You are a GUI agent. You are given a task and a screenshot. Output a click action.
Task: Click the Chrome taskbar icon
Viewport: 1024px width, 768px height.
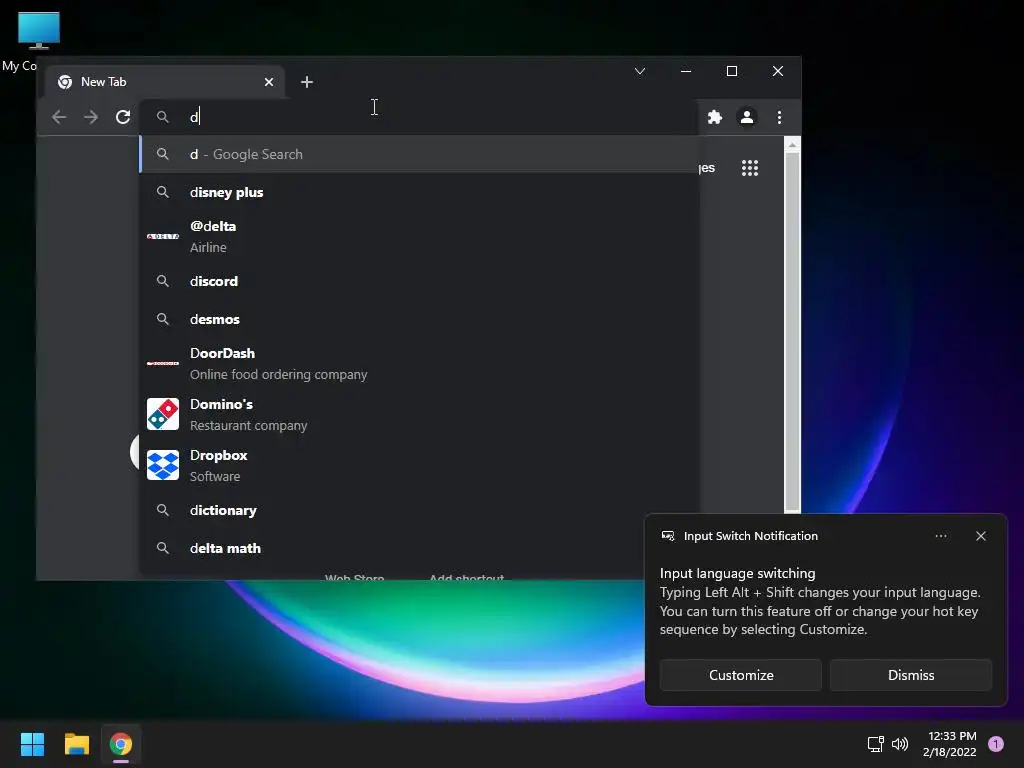(121, 744)
